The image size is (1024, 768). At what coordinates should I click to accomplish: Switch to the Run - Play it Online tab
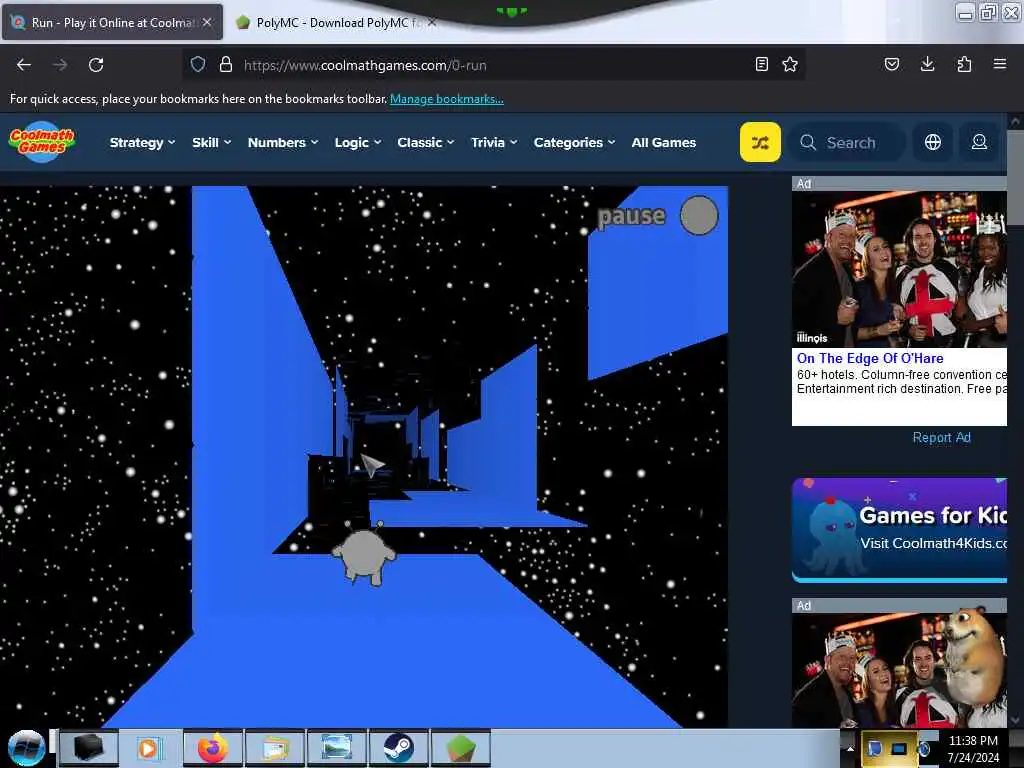point(112,22)
